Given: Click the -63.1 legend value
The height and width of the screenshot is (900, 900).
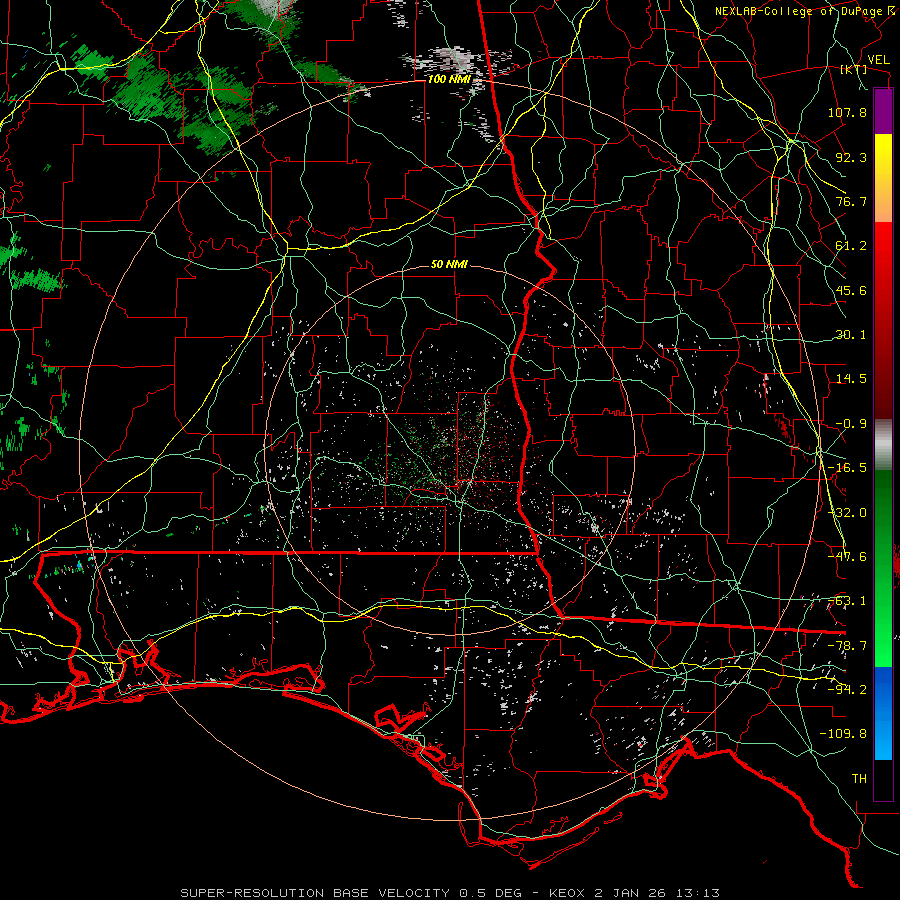Looking at the screenshot, I should [847, 601].
